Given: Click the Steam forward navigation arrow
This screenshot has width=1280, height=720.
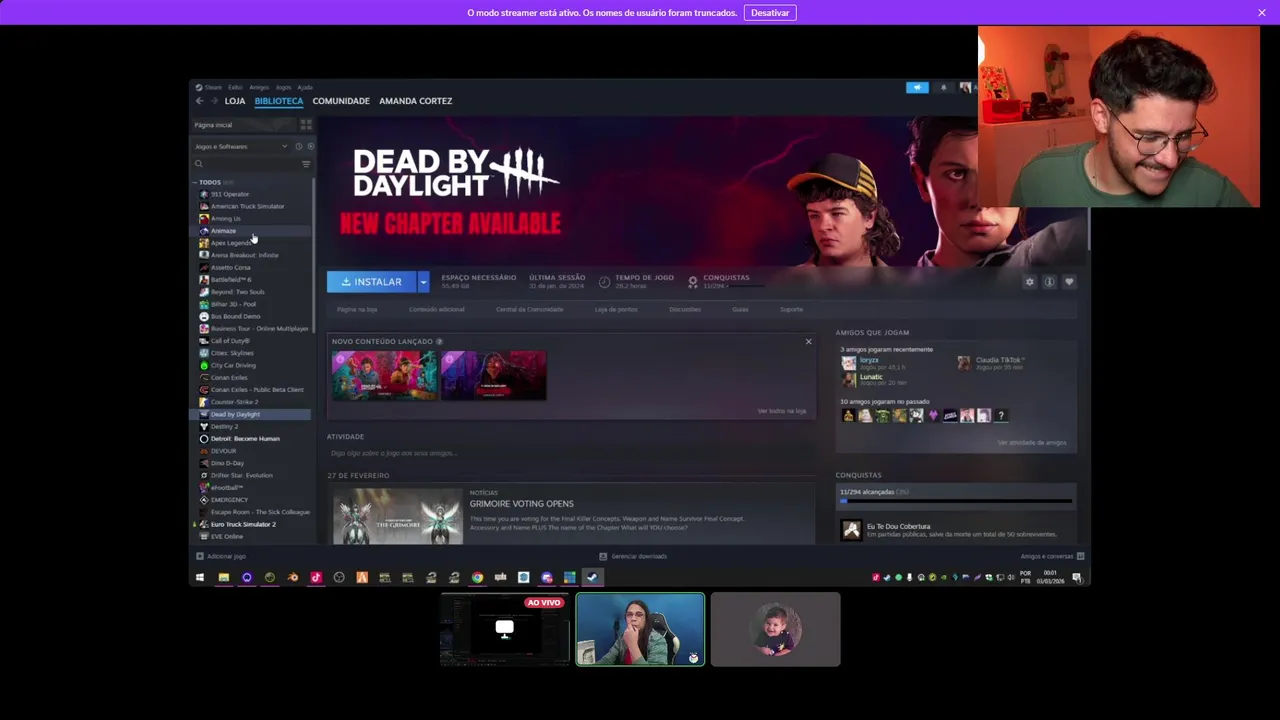Looking at the screenshot, I should click(213, 101).
